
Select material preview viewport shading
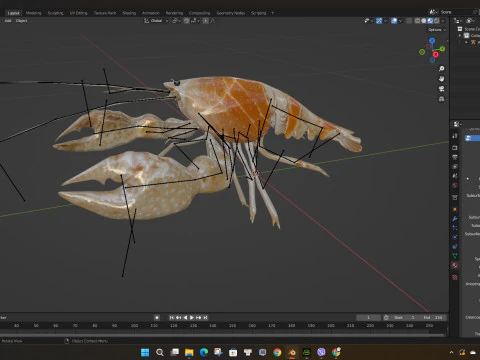pyautogui.click(x=430, y=21)
